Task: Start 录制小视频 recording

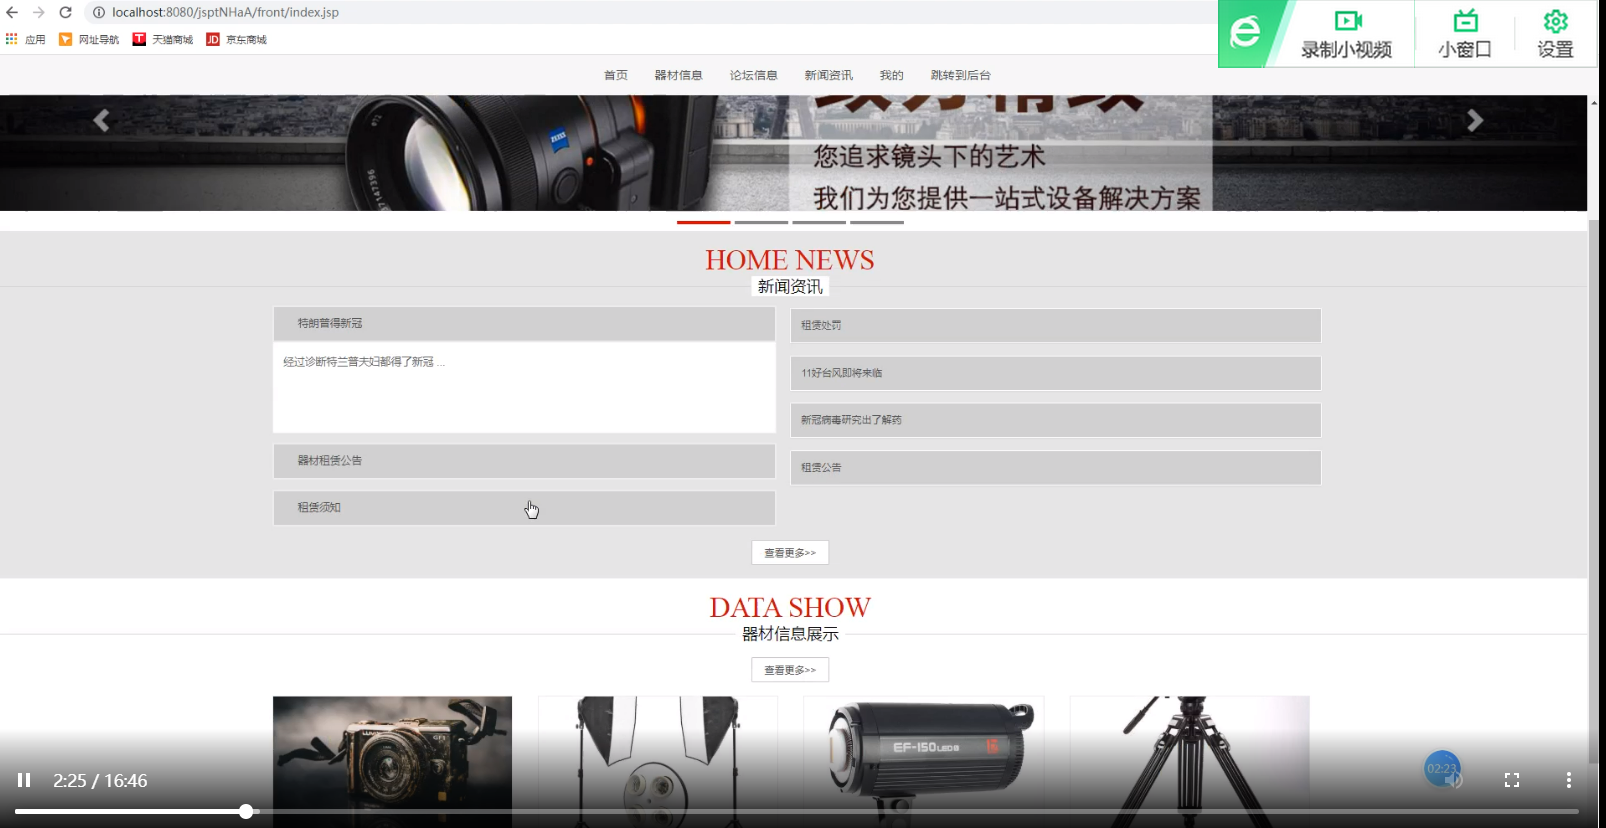Action: coord(1346,34)
